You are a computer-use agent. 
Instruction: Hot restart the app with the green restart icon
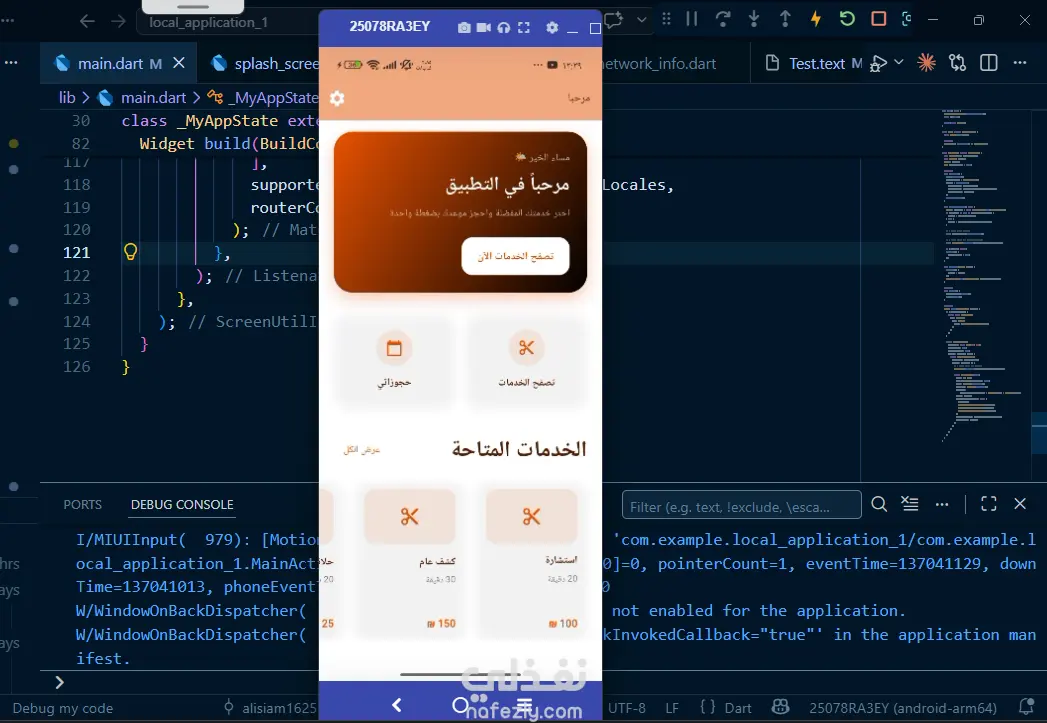point(847,19)
